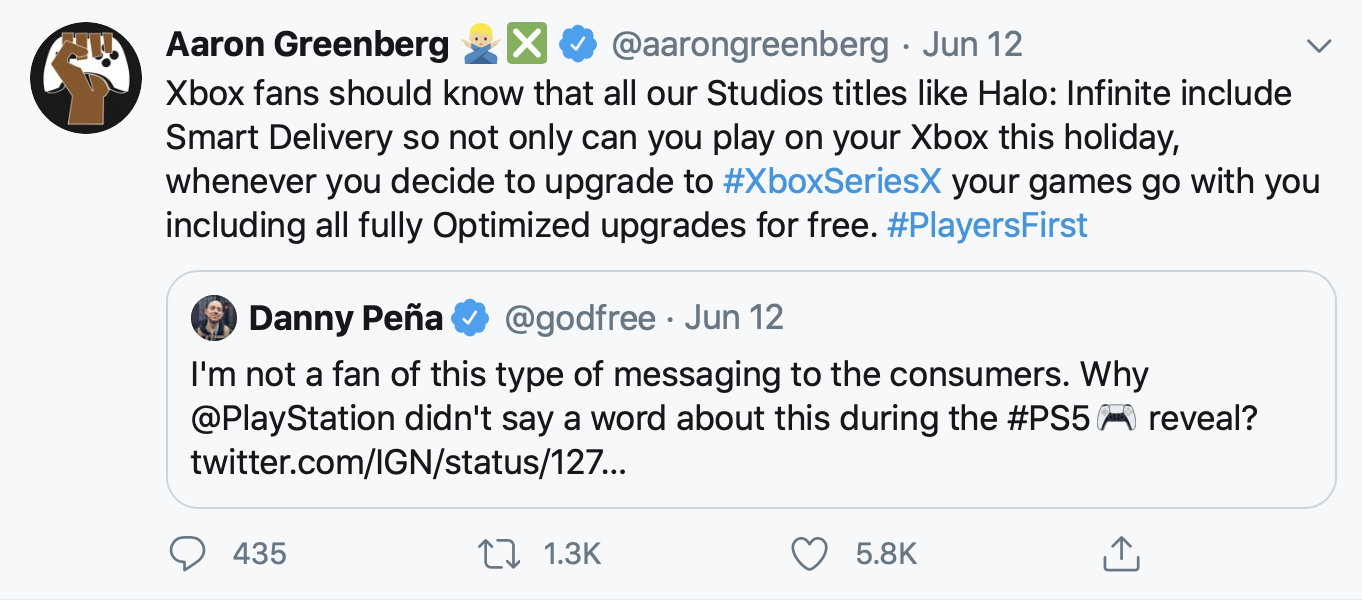
Task: Open Aaron Greenberg display name
Action: coord(307,45)
